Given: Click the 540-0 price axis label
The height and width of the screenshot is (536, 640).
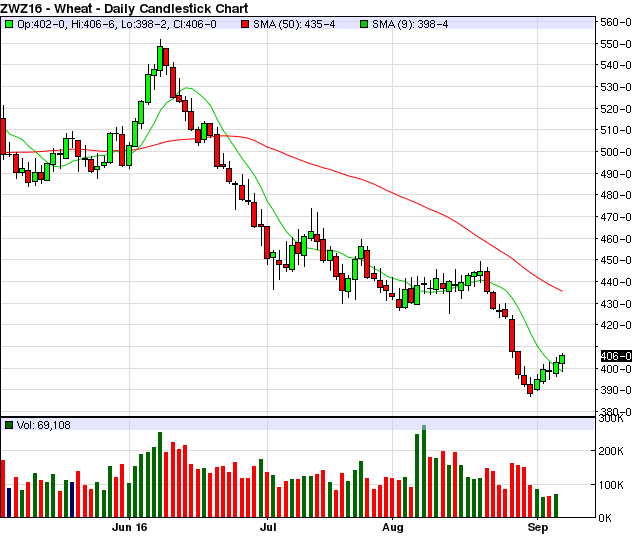Looking at the screenshot, I should [616, 65].
